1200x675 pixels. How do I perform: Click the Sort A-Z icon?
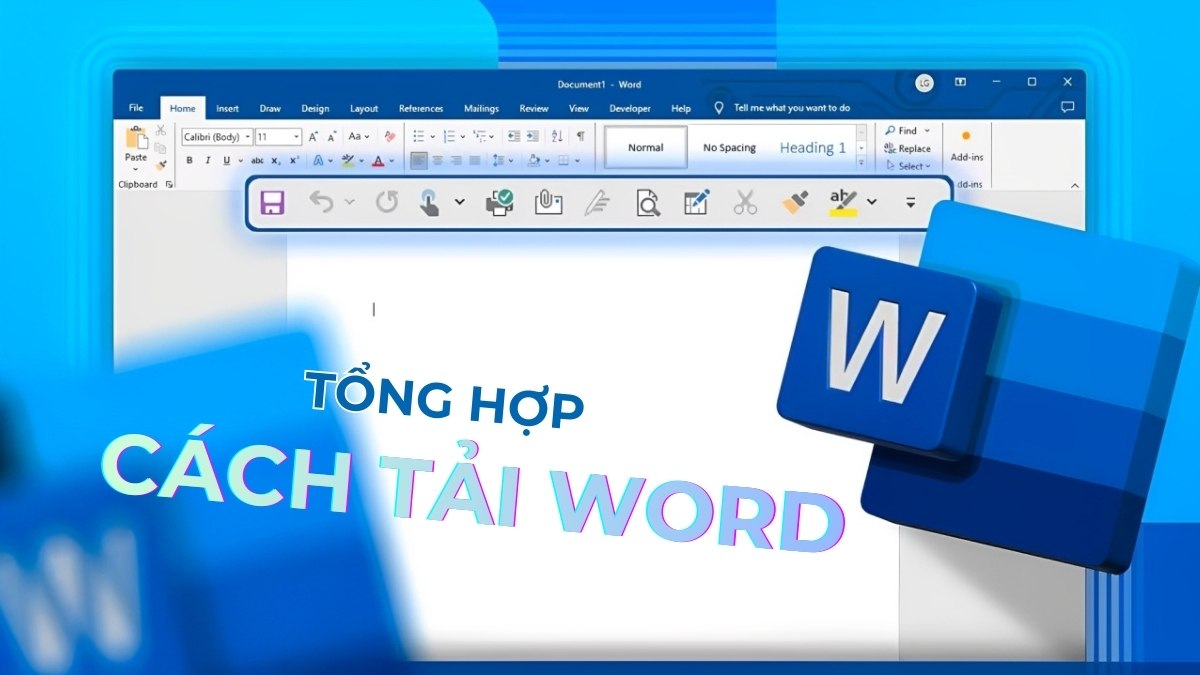[x=556, y=135]
